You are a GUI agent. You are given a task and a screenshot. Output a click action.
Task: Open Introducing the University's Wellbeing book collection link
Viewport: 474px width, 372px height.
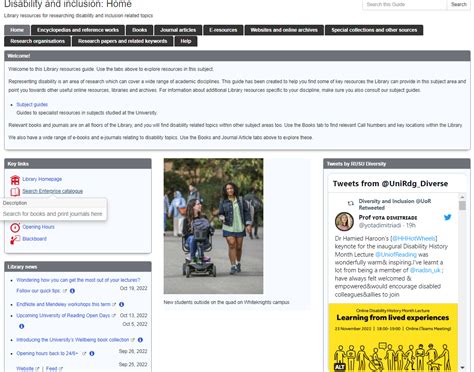point(73,340)
